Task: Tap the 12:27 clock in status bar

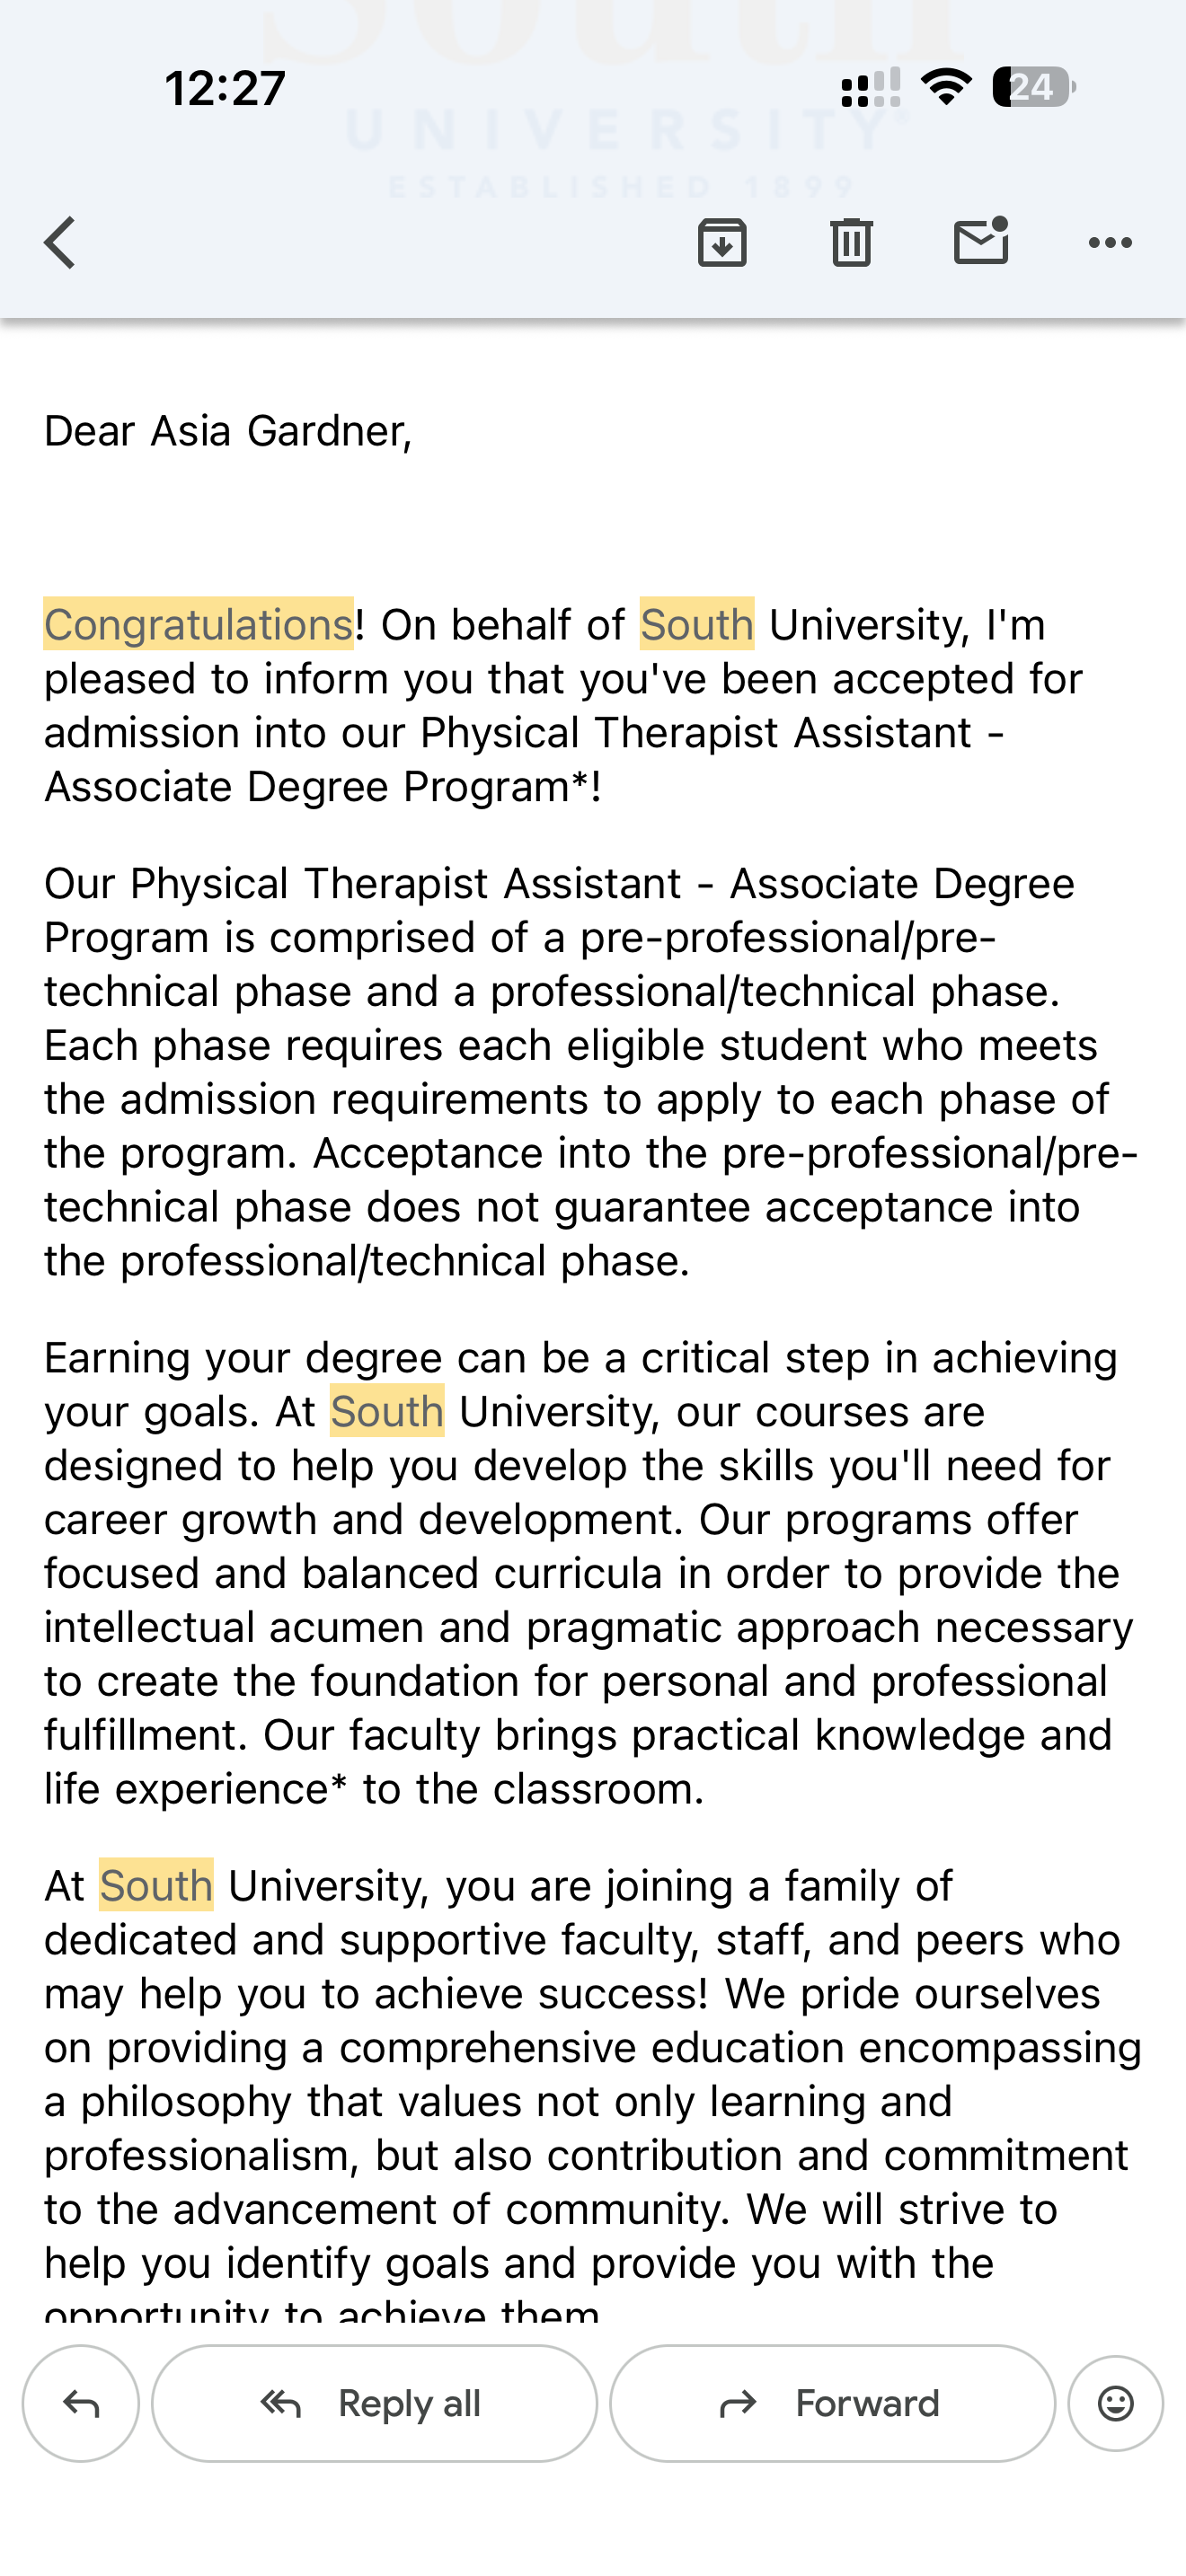Action: (225, 88)
